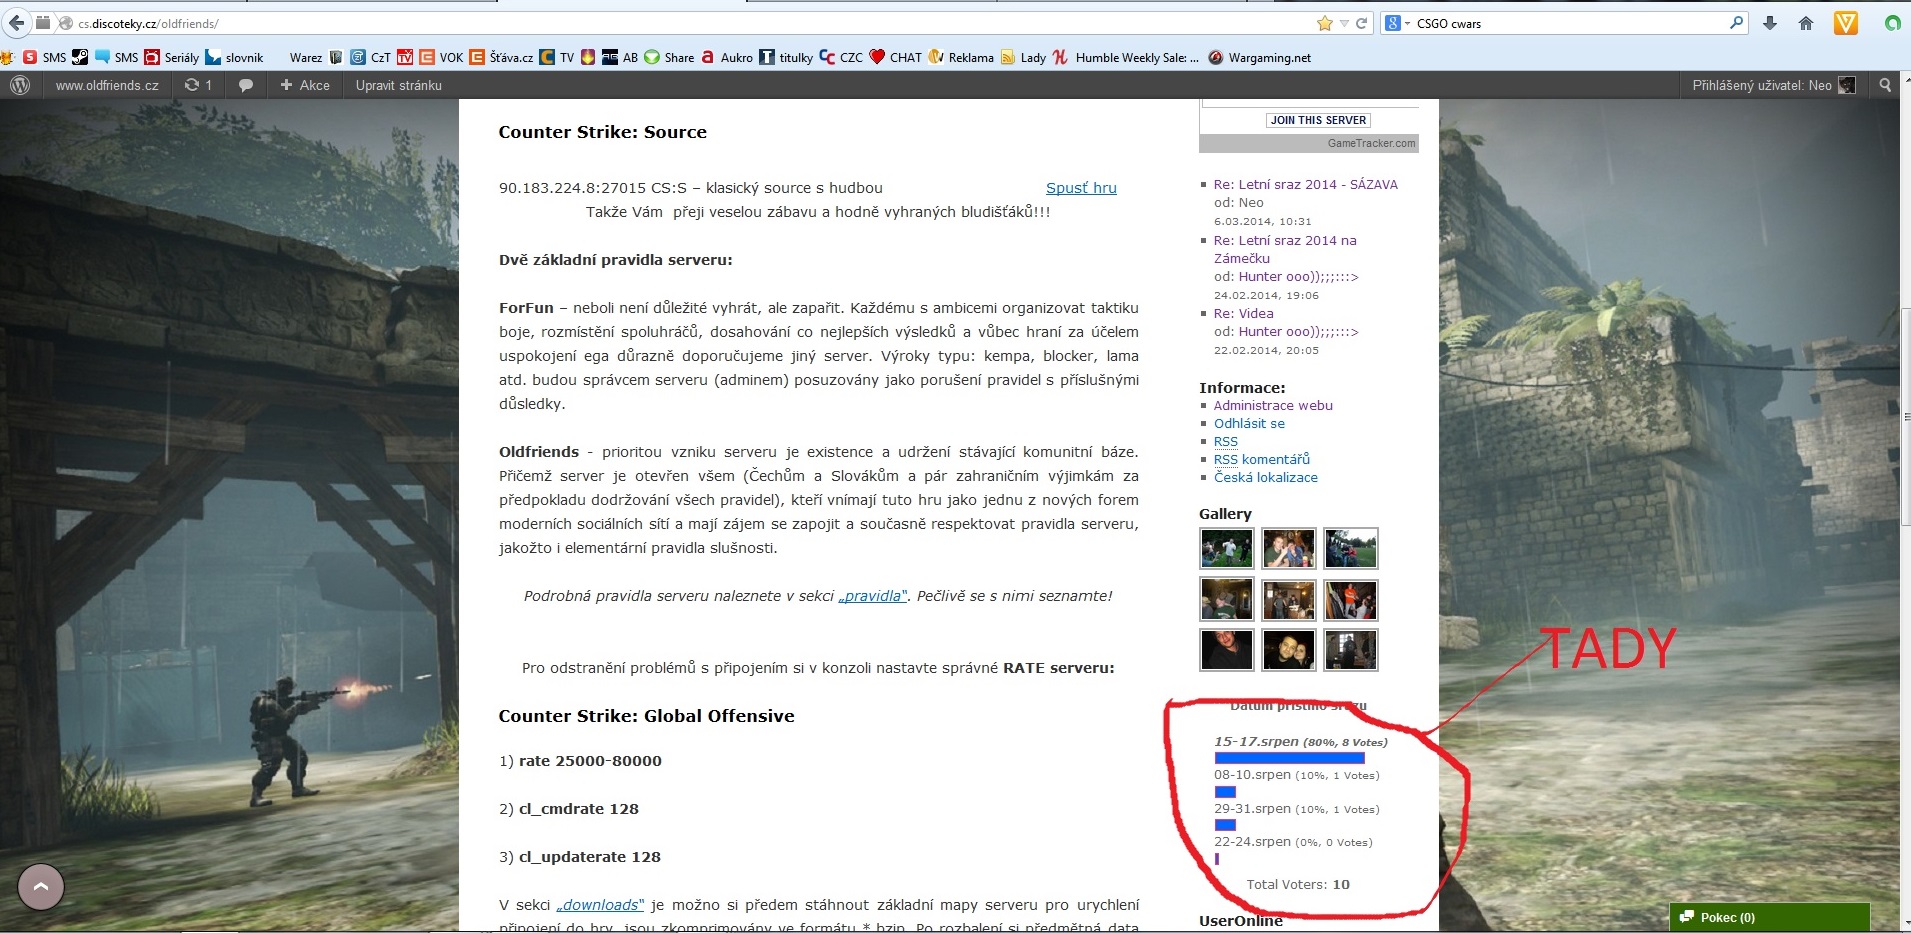Open the pravidla rules link

pyautogui.click(x=872, y=596)
